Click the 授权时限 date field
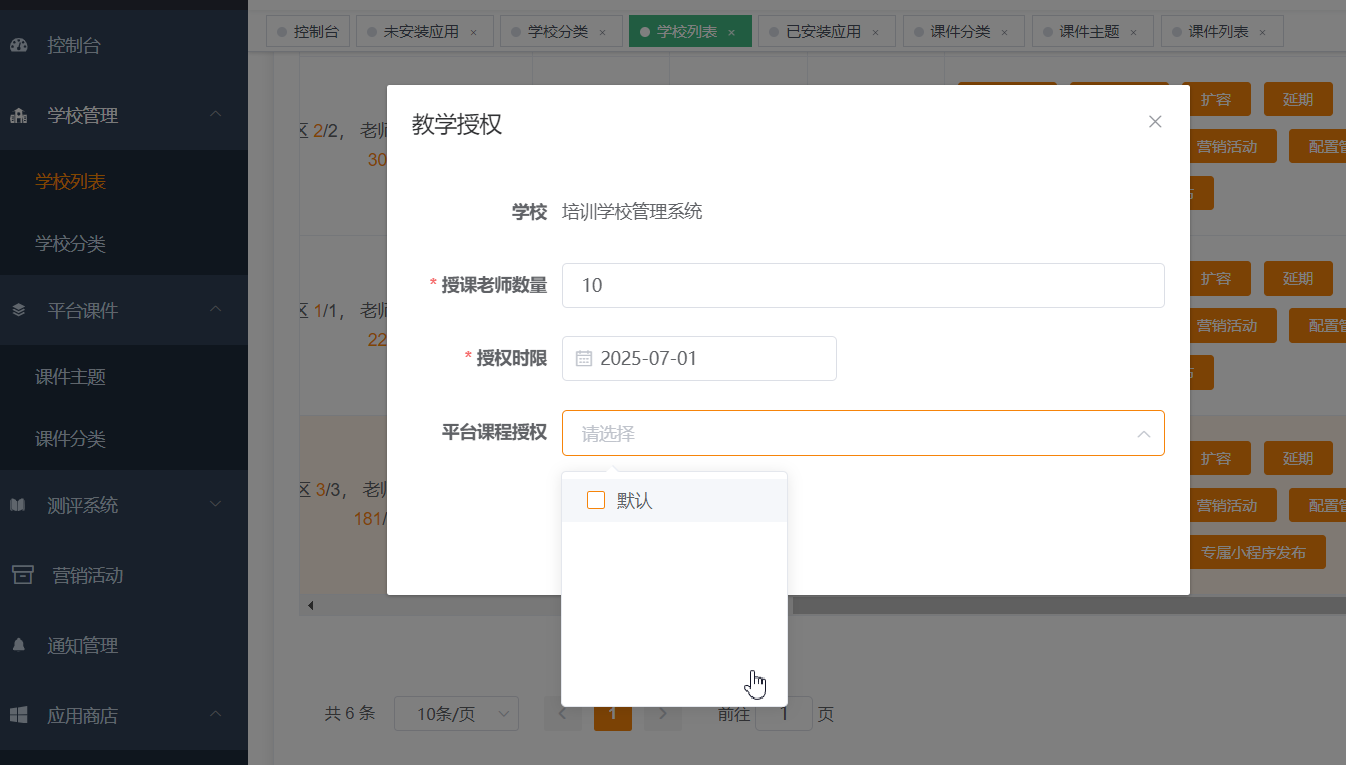1346x765 pixels. (699, 358)
